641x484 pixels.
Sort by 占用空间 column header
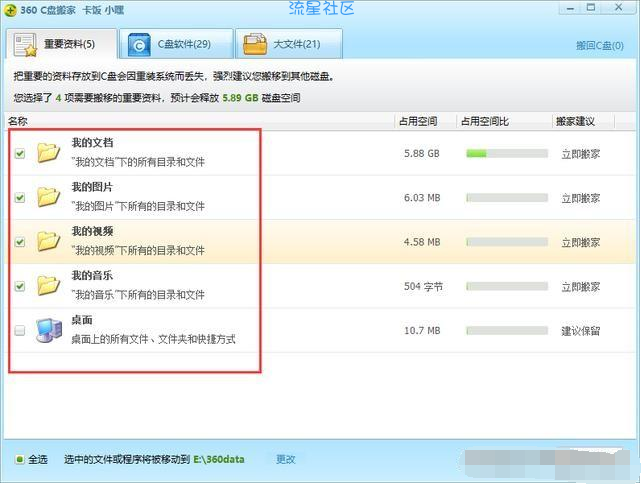pyautogui.click(x=418, y=121)
